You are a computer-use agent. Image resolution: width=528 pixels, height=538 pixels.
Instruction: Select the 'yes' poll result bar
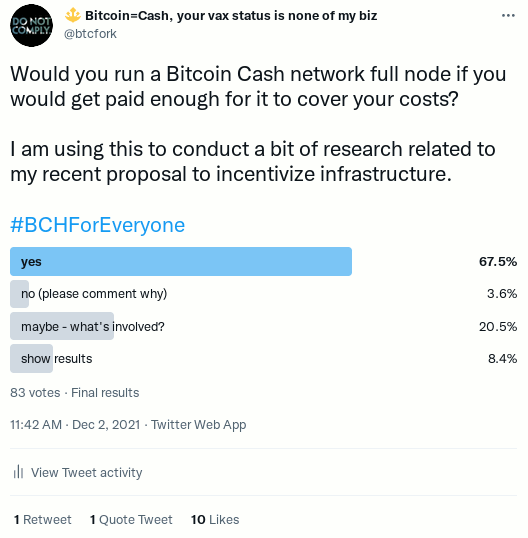click(181, 261)
